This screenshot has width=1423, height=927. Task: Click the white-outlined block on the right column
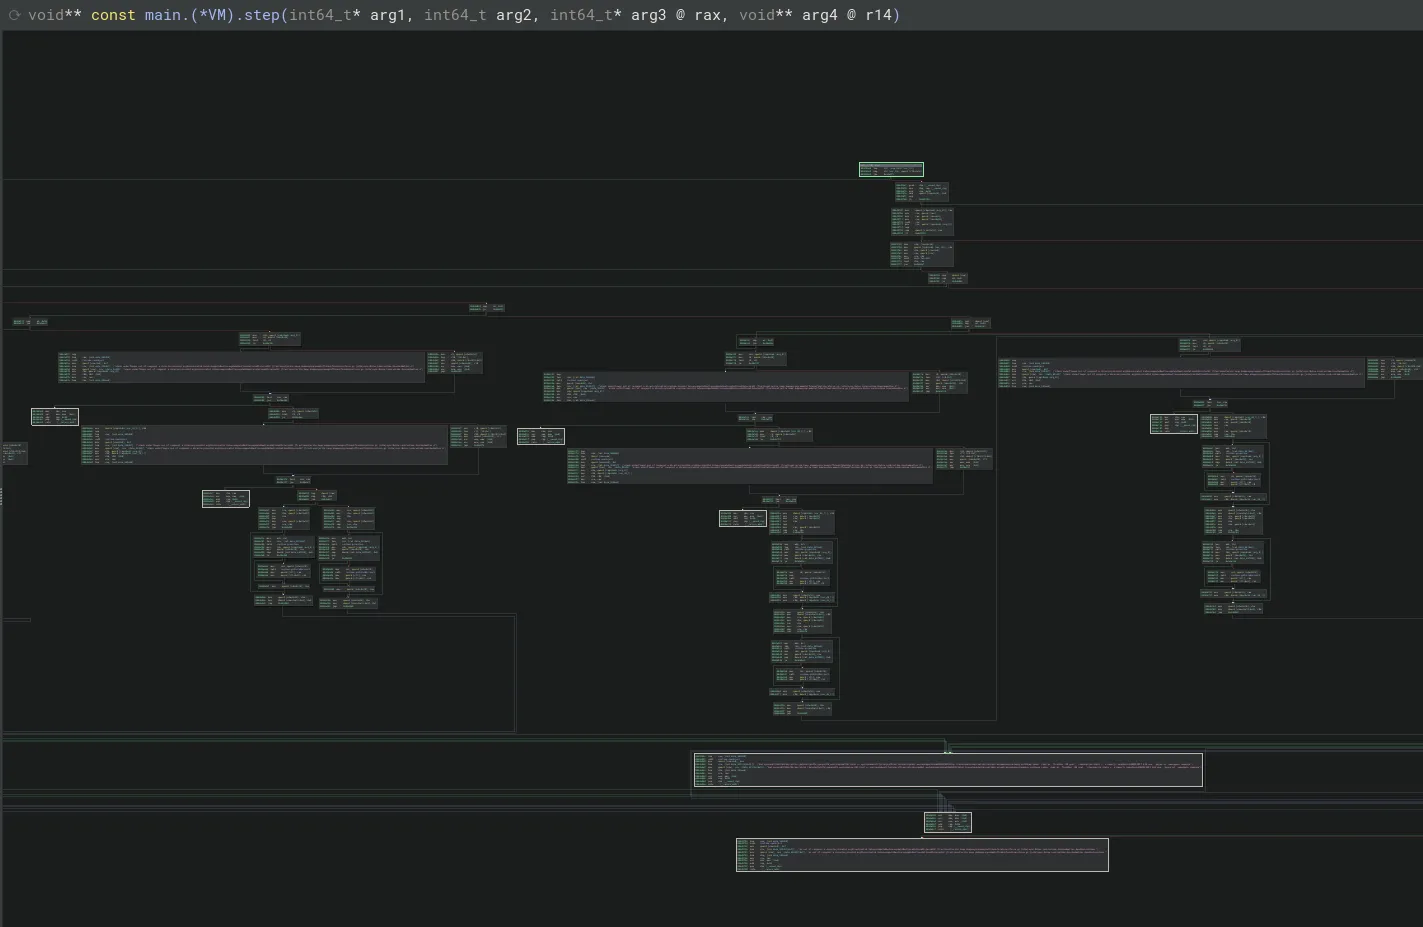tap(1174, 423)
